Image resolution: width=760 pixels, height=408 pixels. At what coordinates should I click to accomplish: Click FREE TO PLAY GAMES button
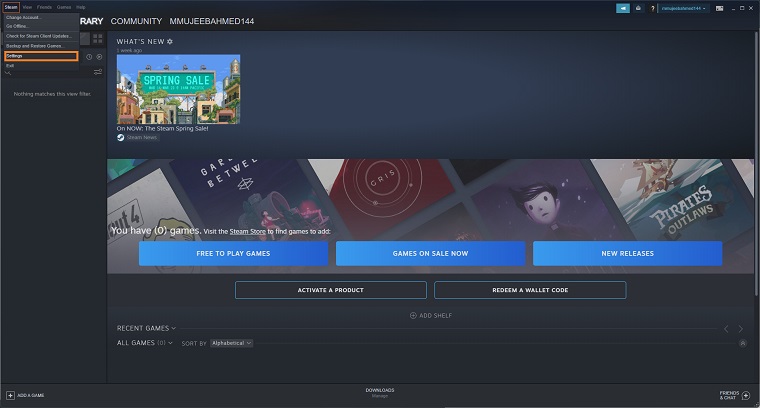[233, 253]
